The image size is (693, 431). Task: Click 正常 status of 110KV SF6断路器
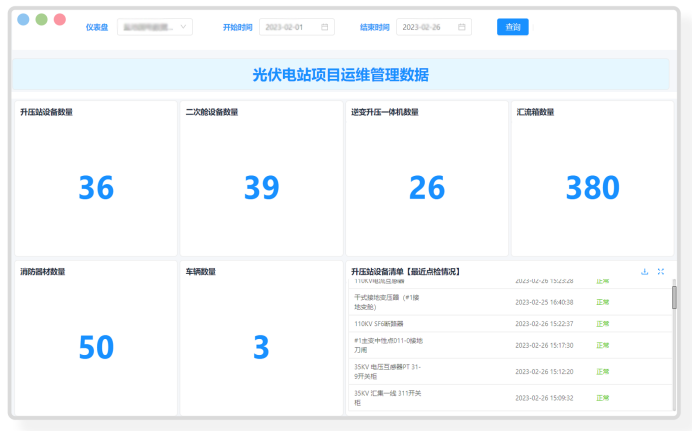pos(602,324)
